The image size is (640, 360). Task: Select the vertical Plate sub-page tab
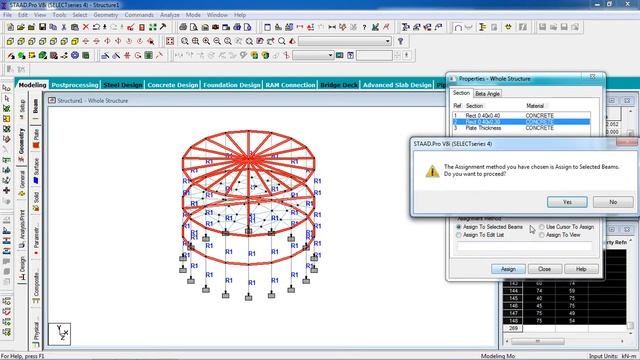[36, 138]
